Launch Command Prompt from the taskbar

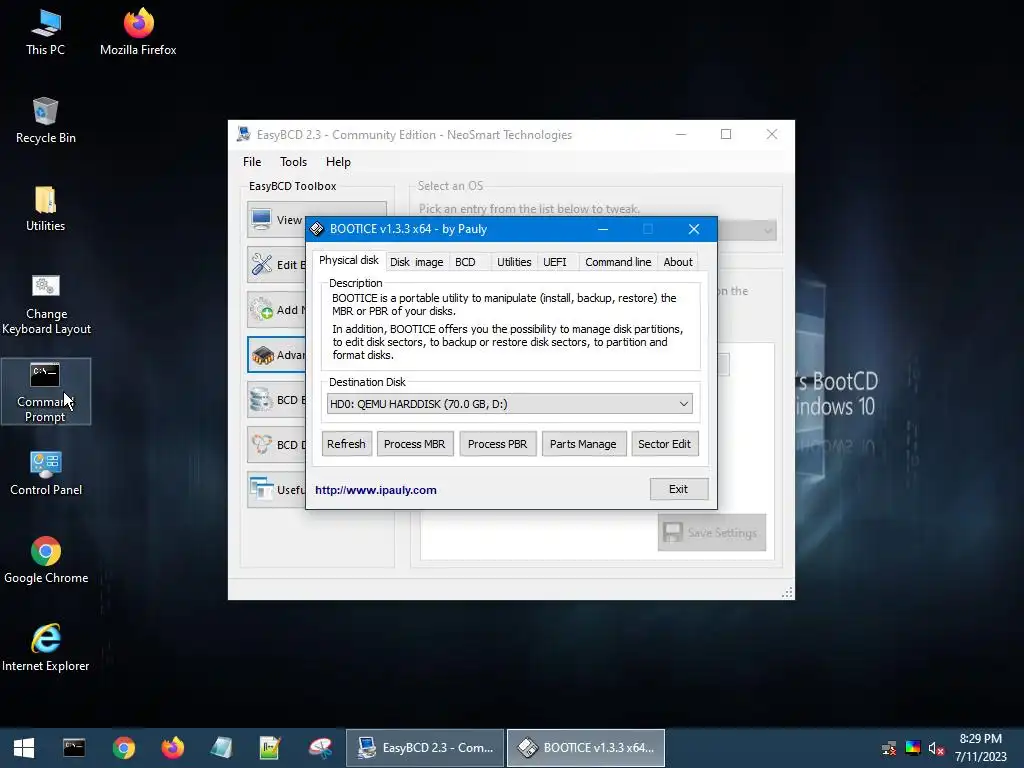point(74,748)
